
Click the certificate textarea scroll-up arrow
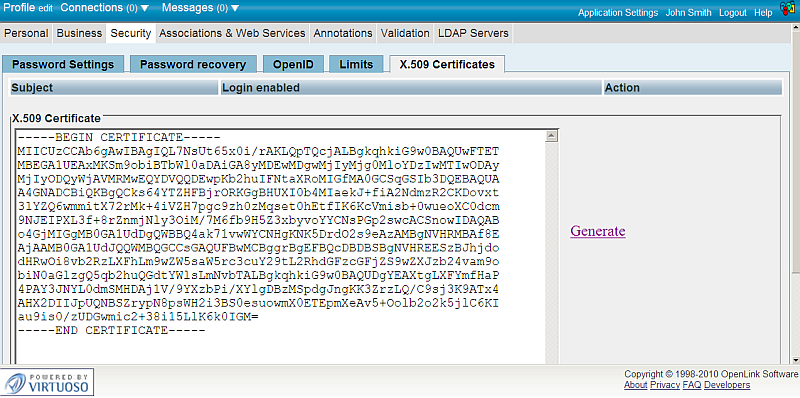click(x=551, y=136)
